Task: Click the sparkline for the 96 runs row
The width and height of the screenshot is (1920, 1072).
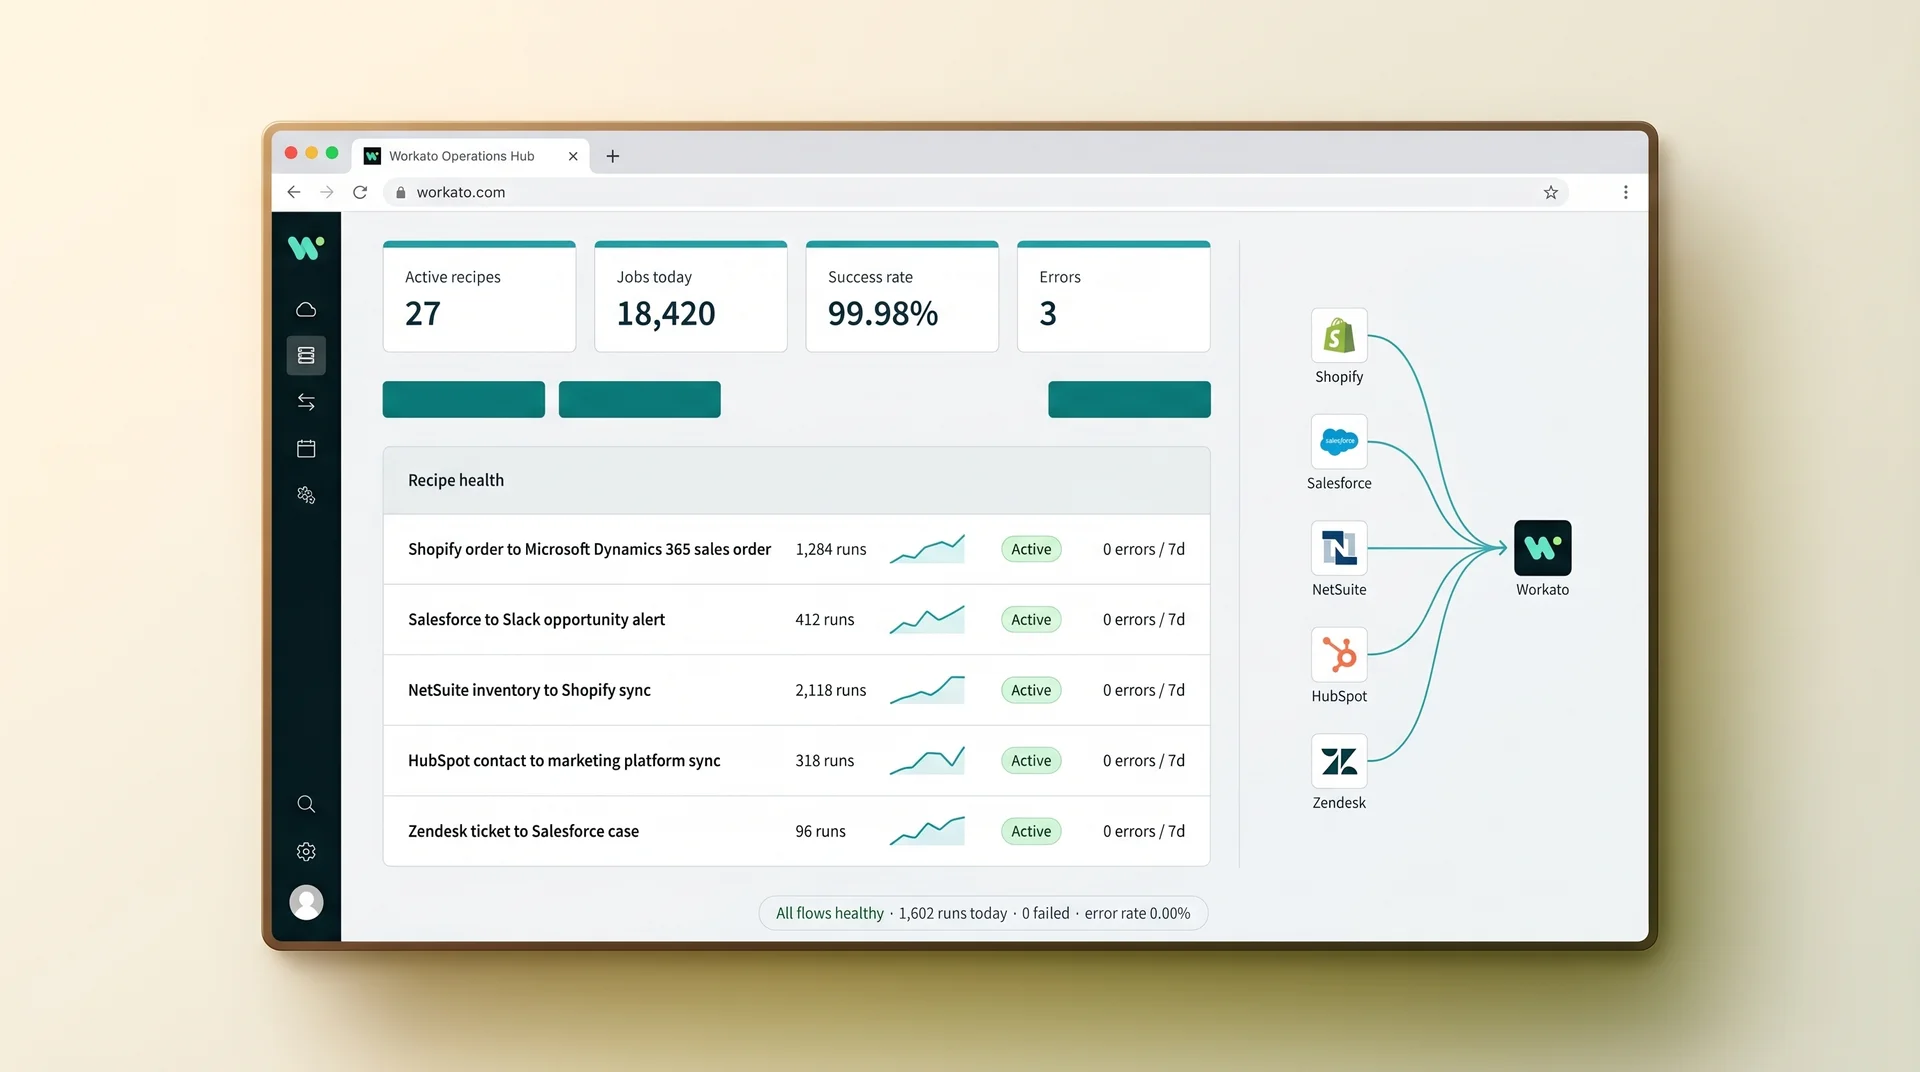Action: [x=927, y=831]
